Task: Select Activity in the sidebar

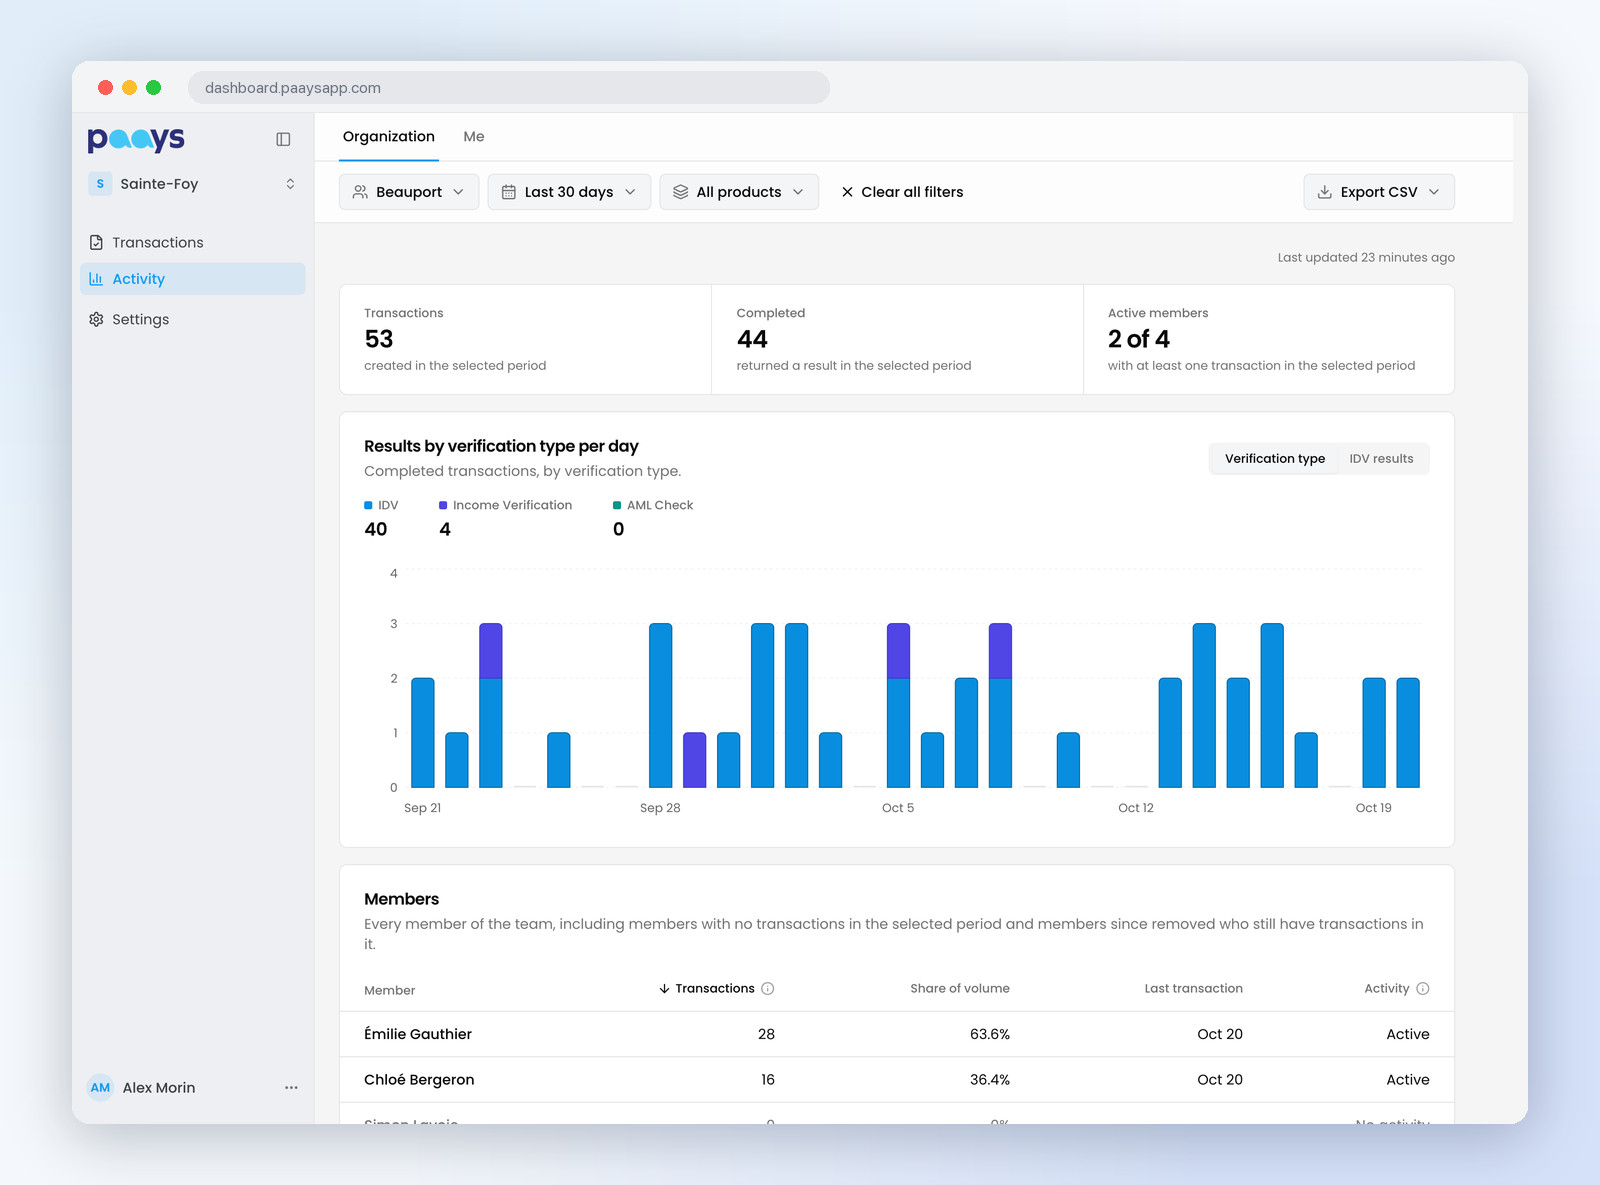Action: (193, 279)
